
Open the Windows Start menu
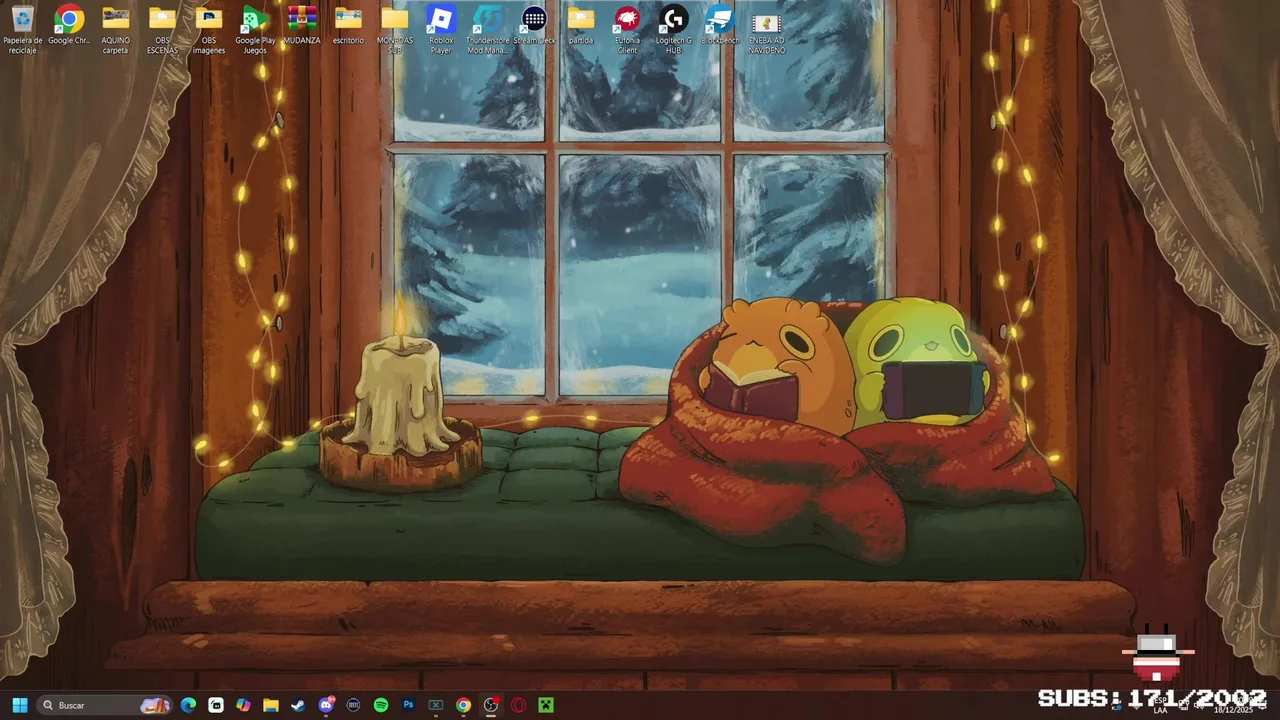tap(19, 705)
